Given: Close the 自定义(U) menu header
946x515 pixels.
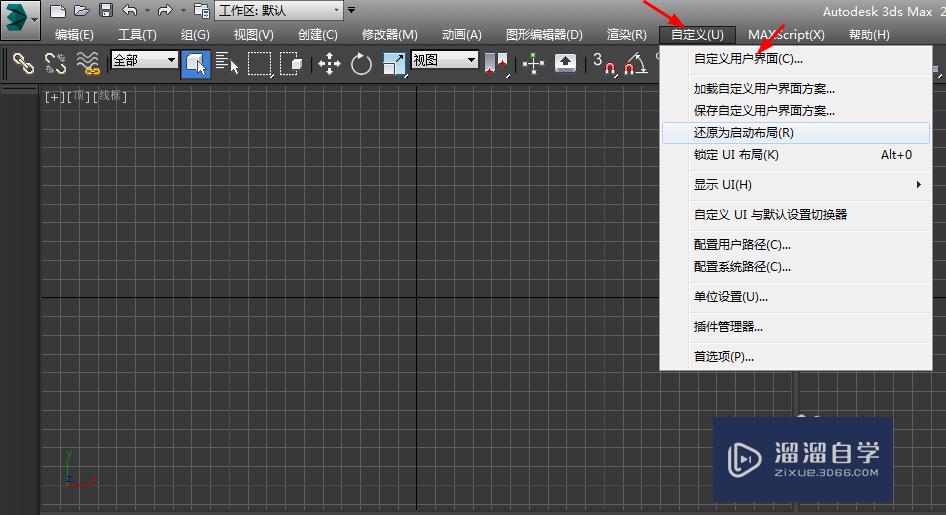Looking at the screenshot, I should pyautogui.click(x=697, y=34).
